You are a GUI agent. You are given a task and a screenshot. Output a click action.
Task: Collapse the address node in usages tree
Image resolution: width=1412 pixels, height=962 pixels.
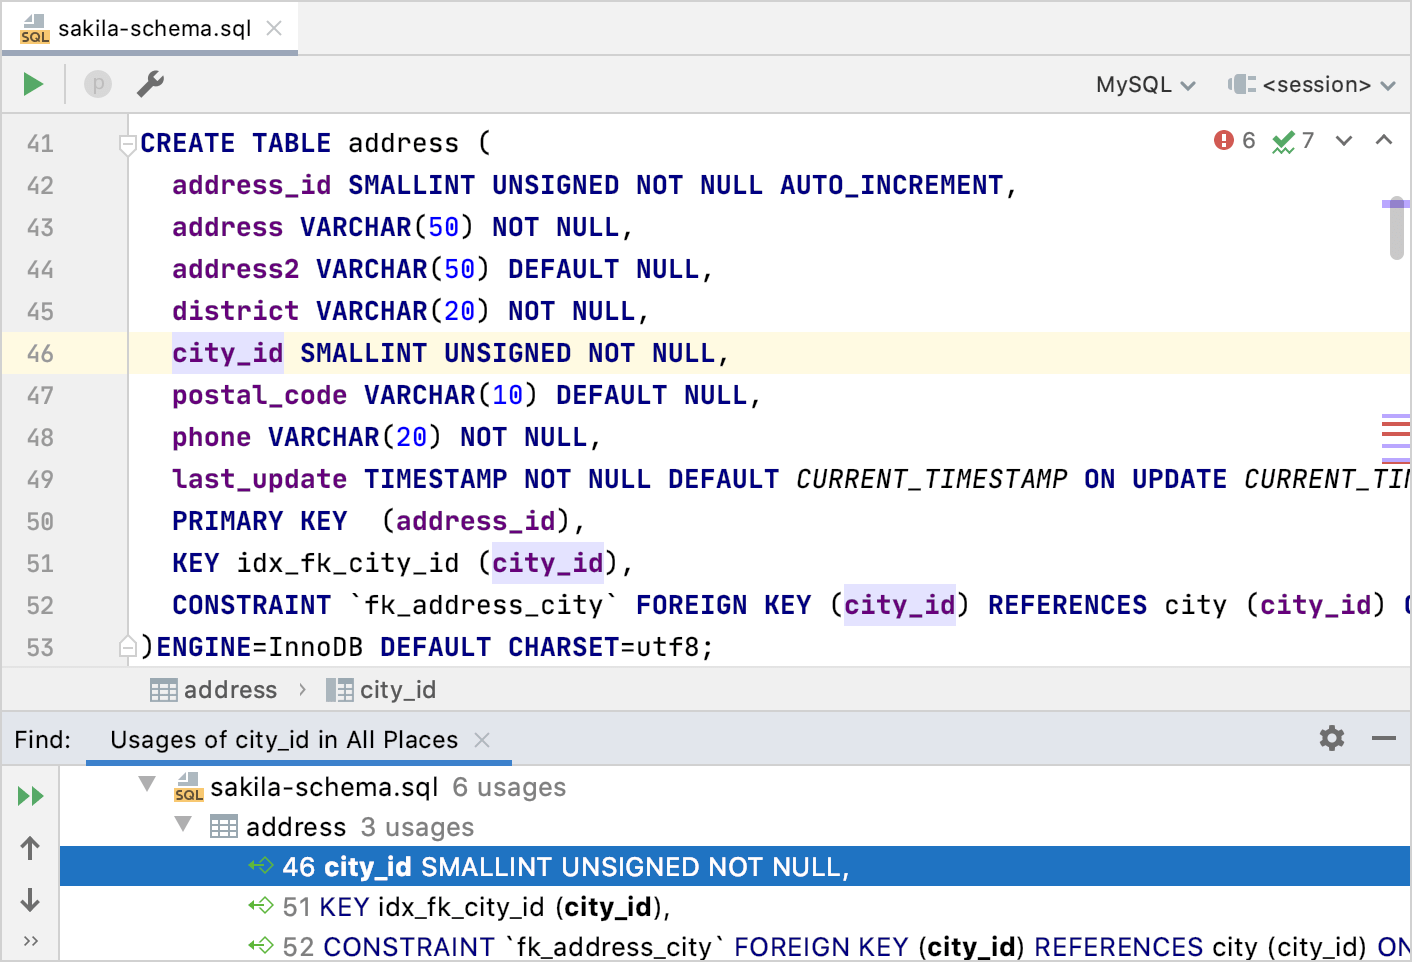[x=182, y=826]
